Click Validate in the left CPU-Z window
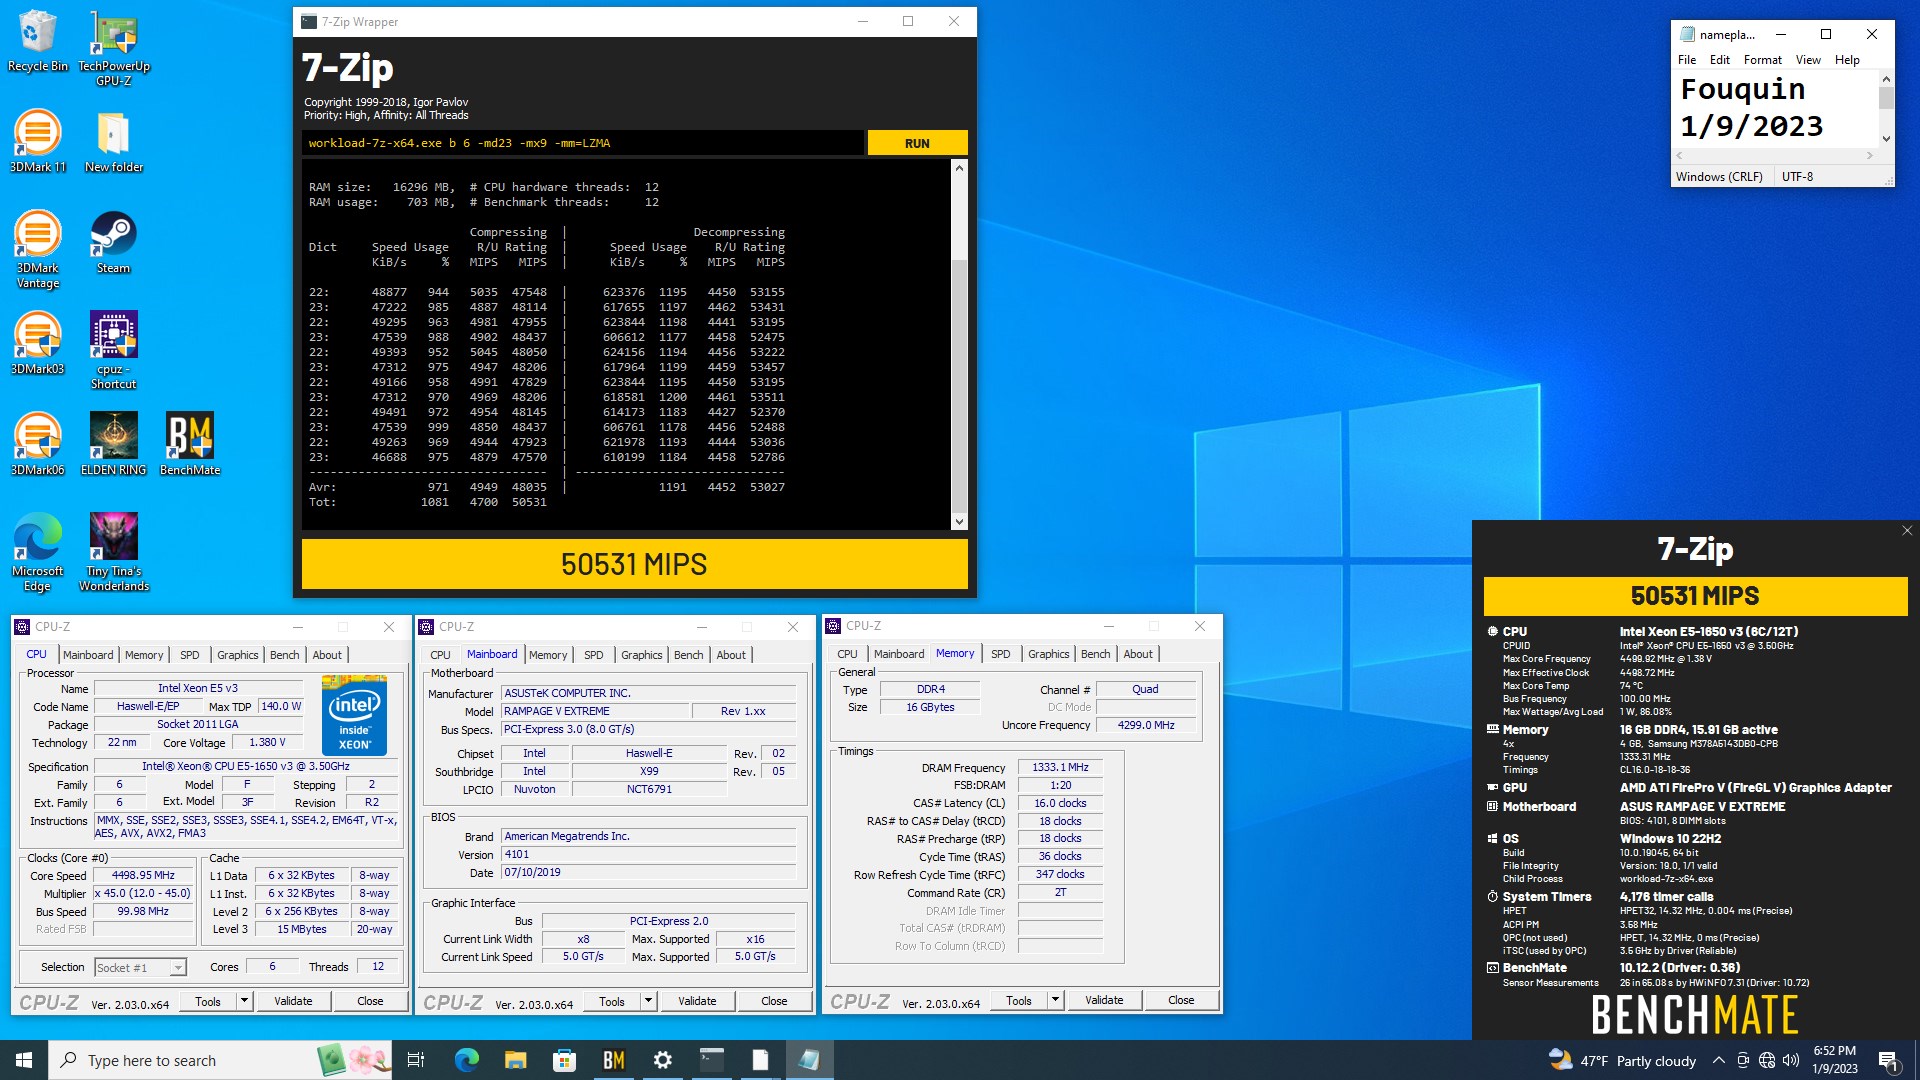The image size is (1920, 1080). coord(293,1001)
